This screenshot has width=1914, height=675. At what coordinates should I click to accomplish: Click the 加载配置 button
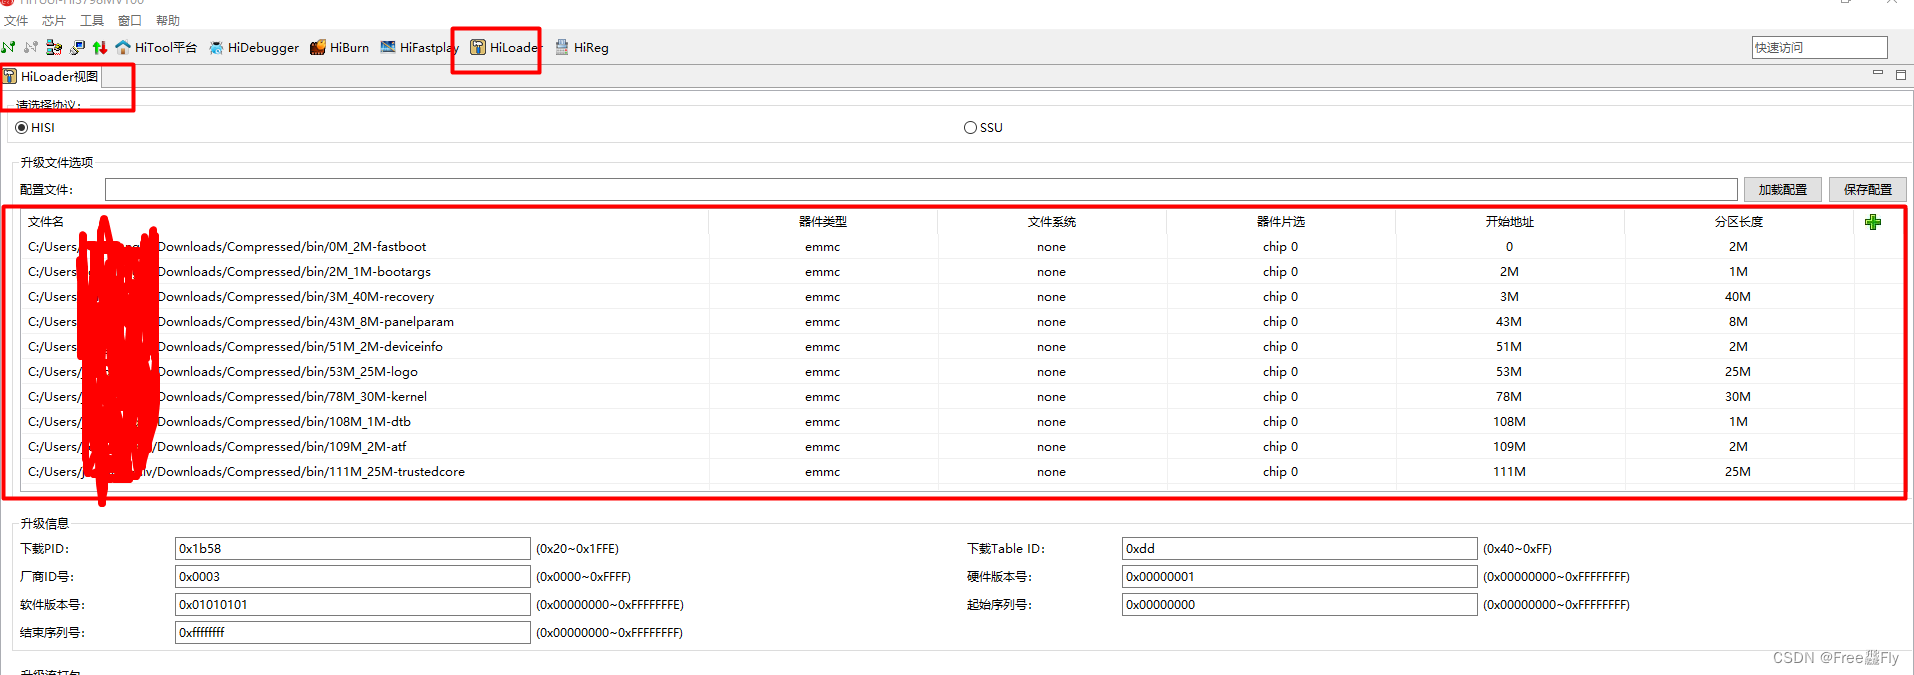[1782, 189]
